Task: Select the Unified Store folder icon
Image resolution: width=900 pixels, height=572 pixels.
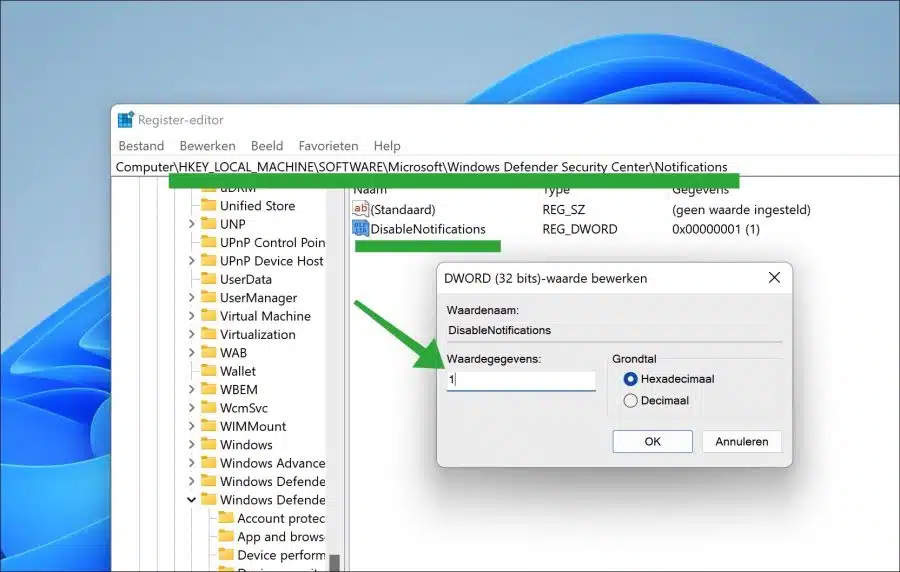Action: pyautogui.click(x=209, y=205)
